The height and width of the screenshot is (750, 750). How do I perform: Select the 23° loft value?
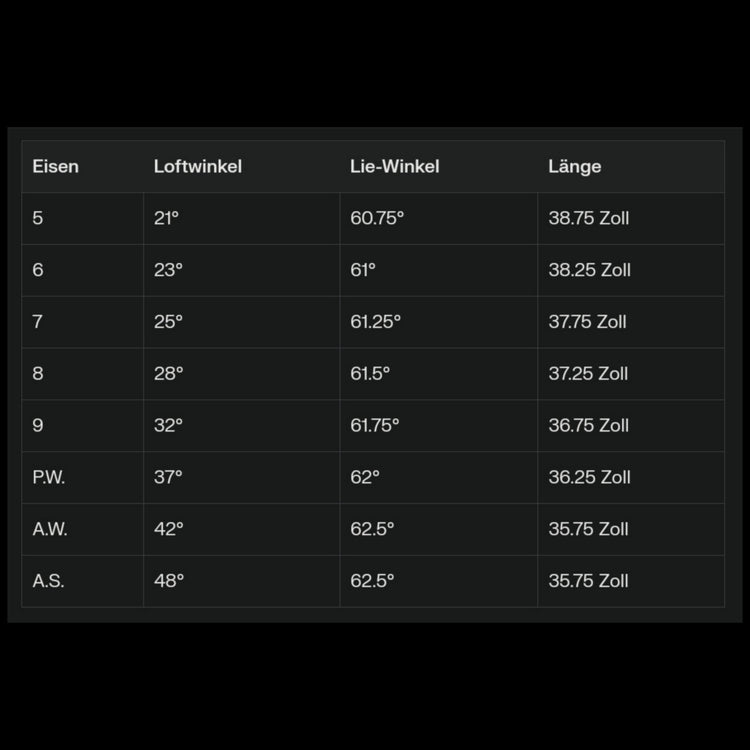[x=168, y=270]
